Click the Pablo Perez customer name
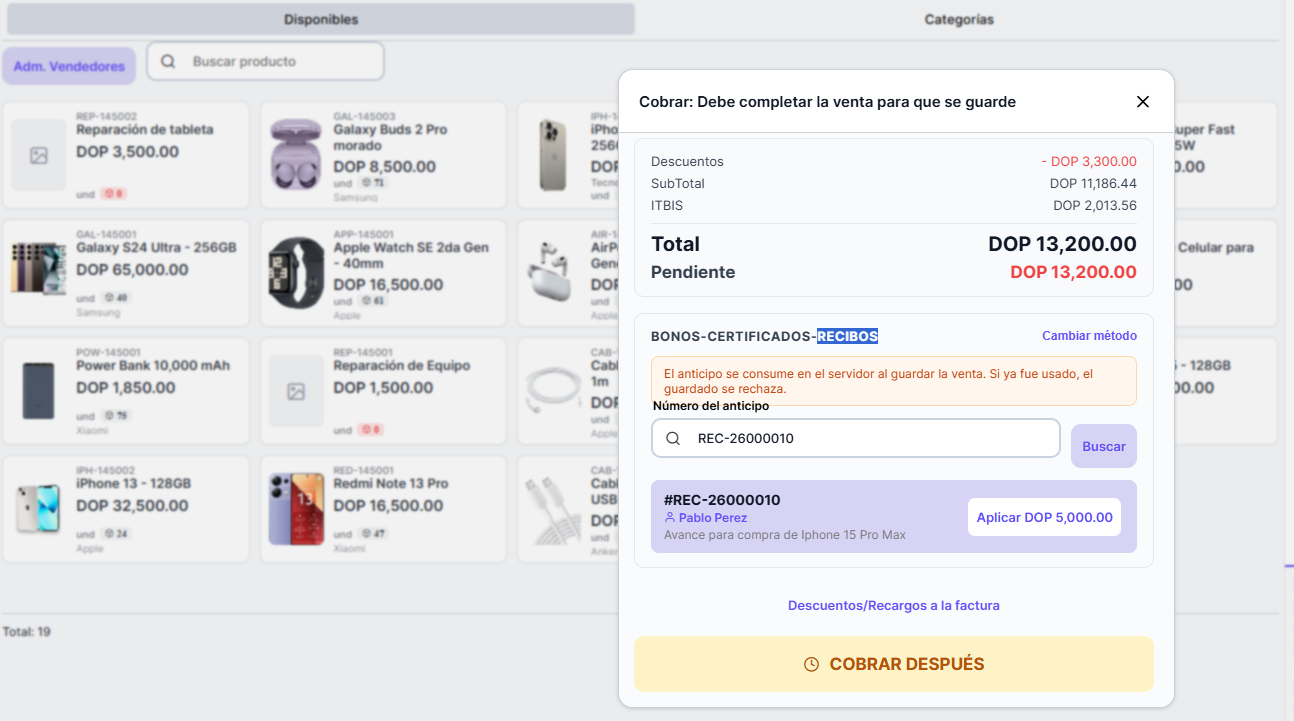Image resolution: width=1294 pixels, height=721 pixels. coord(713,518)
